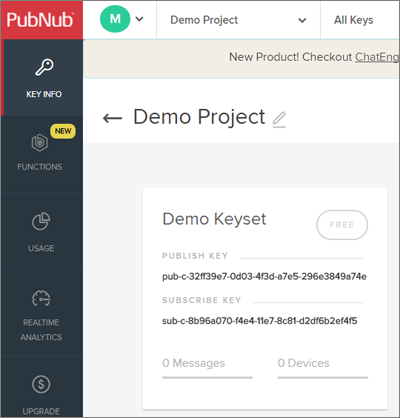This screenshot has width=400, height=418.
Task: Select the publish key value text
Action: coord(264,276)
